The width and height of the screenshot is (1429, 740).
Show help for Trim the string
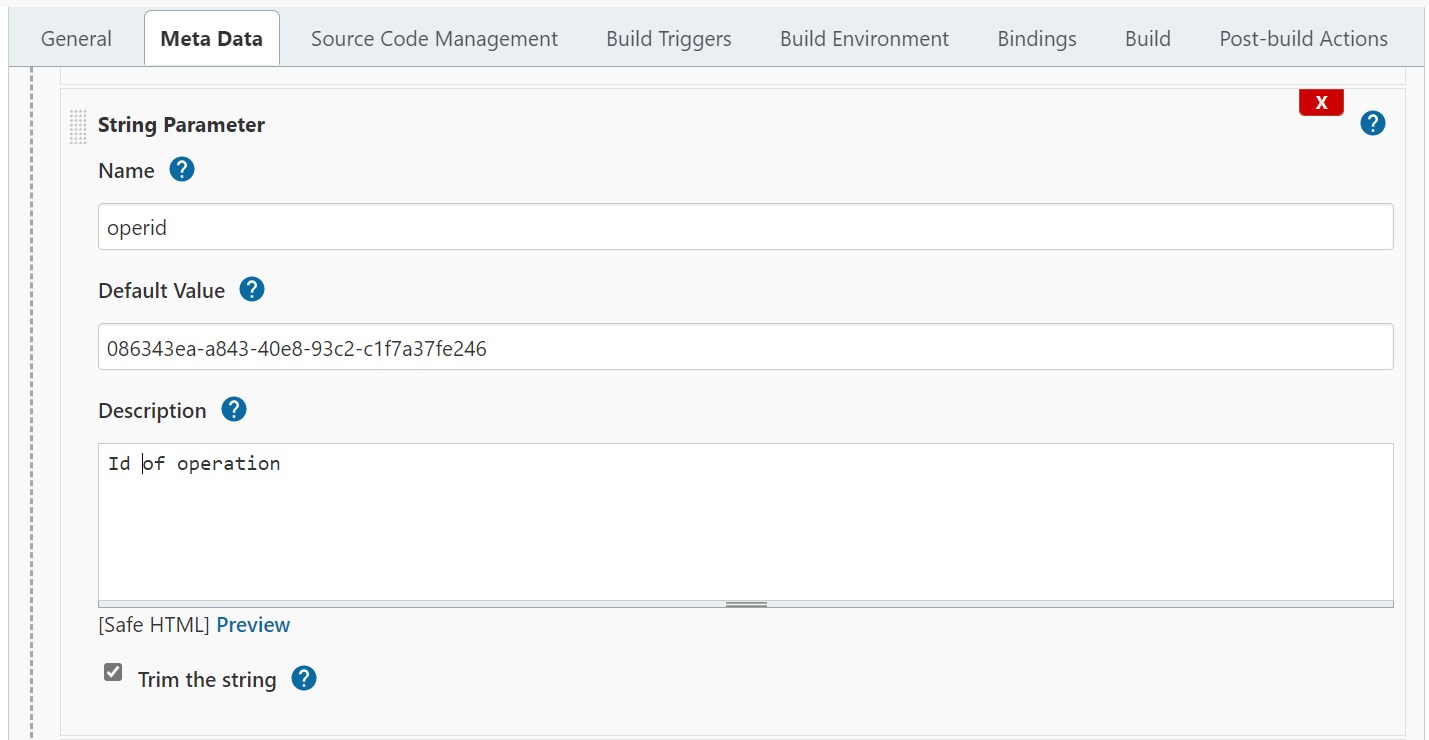pos(304,679)
